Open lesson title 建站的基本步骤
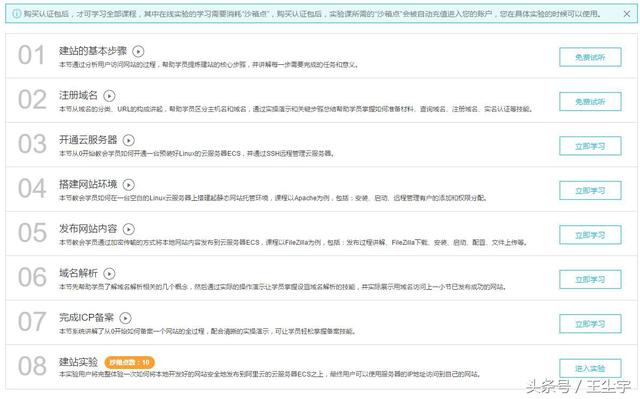 pyautogui.click(x=93, y=51)
